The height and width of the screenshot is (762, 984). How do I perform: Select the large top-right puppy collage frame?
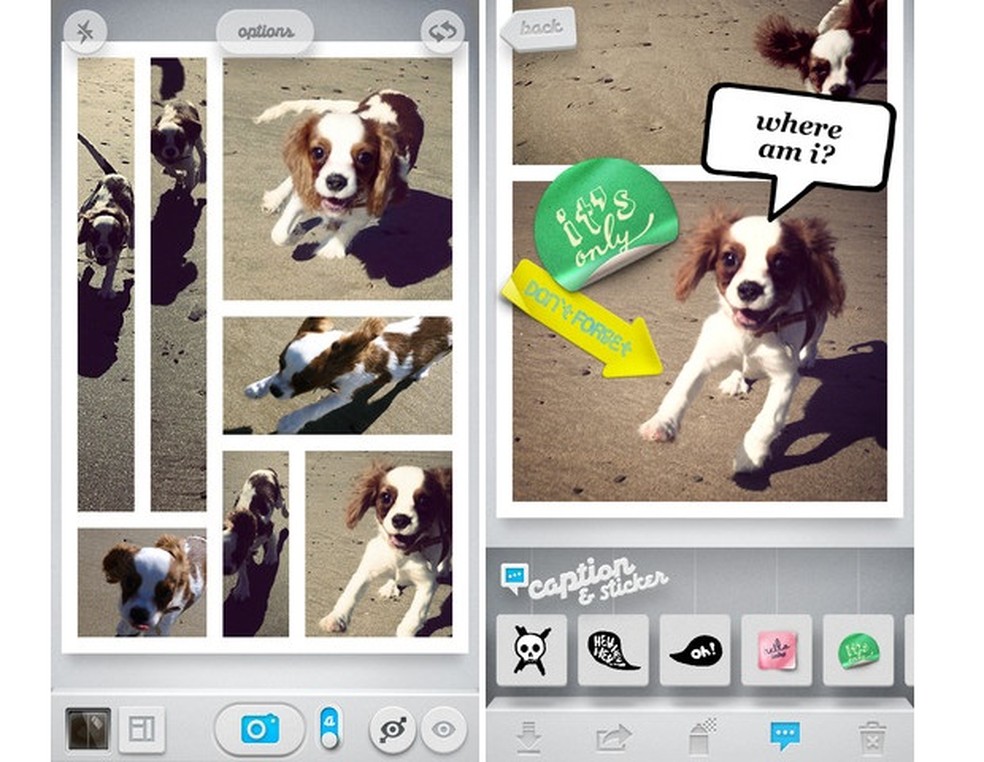338,179
